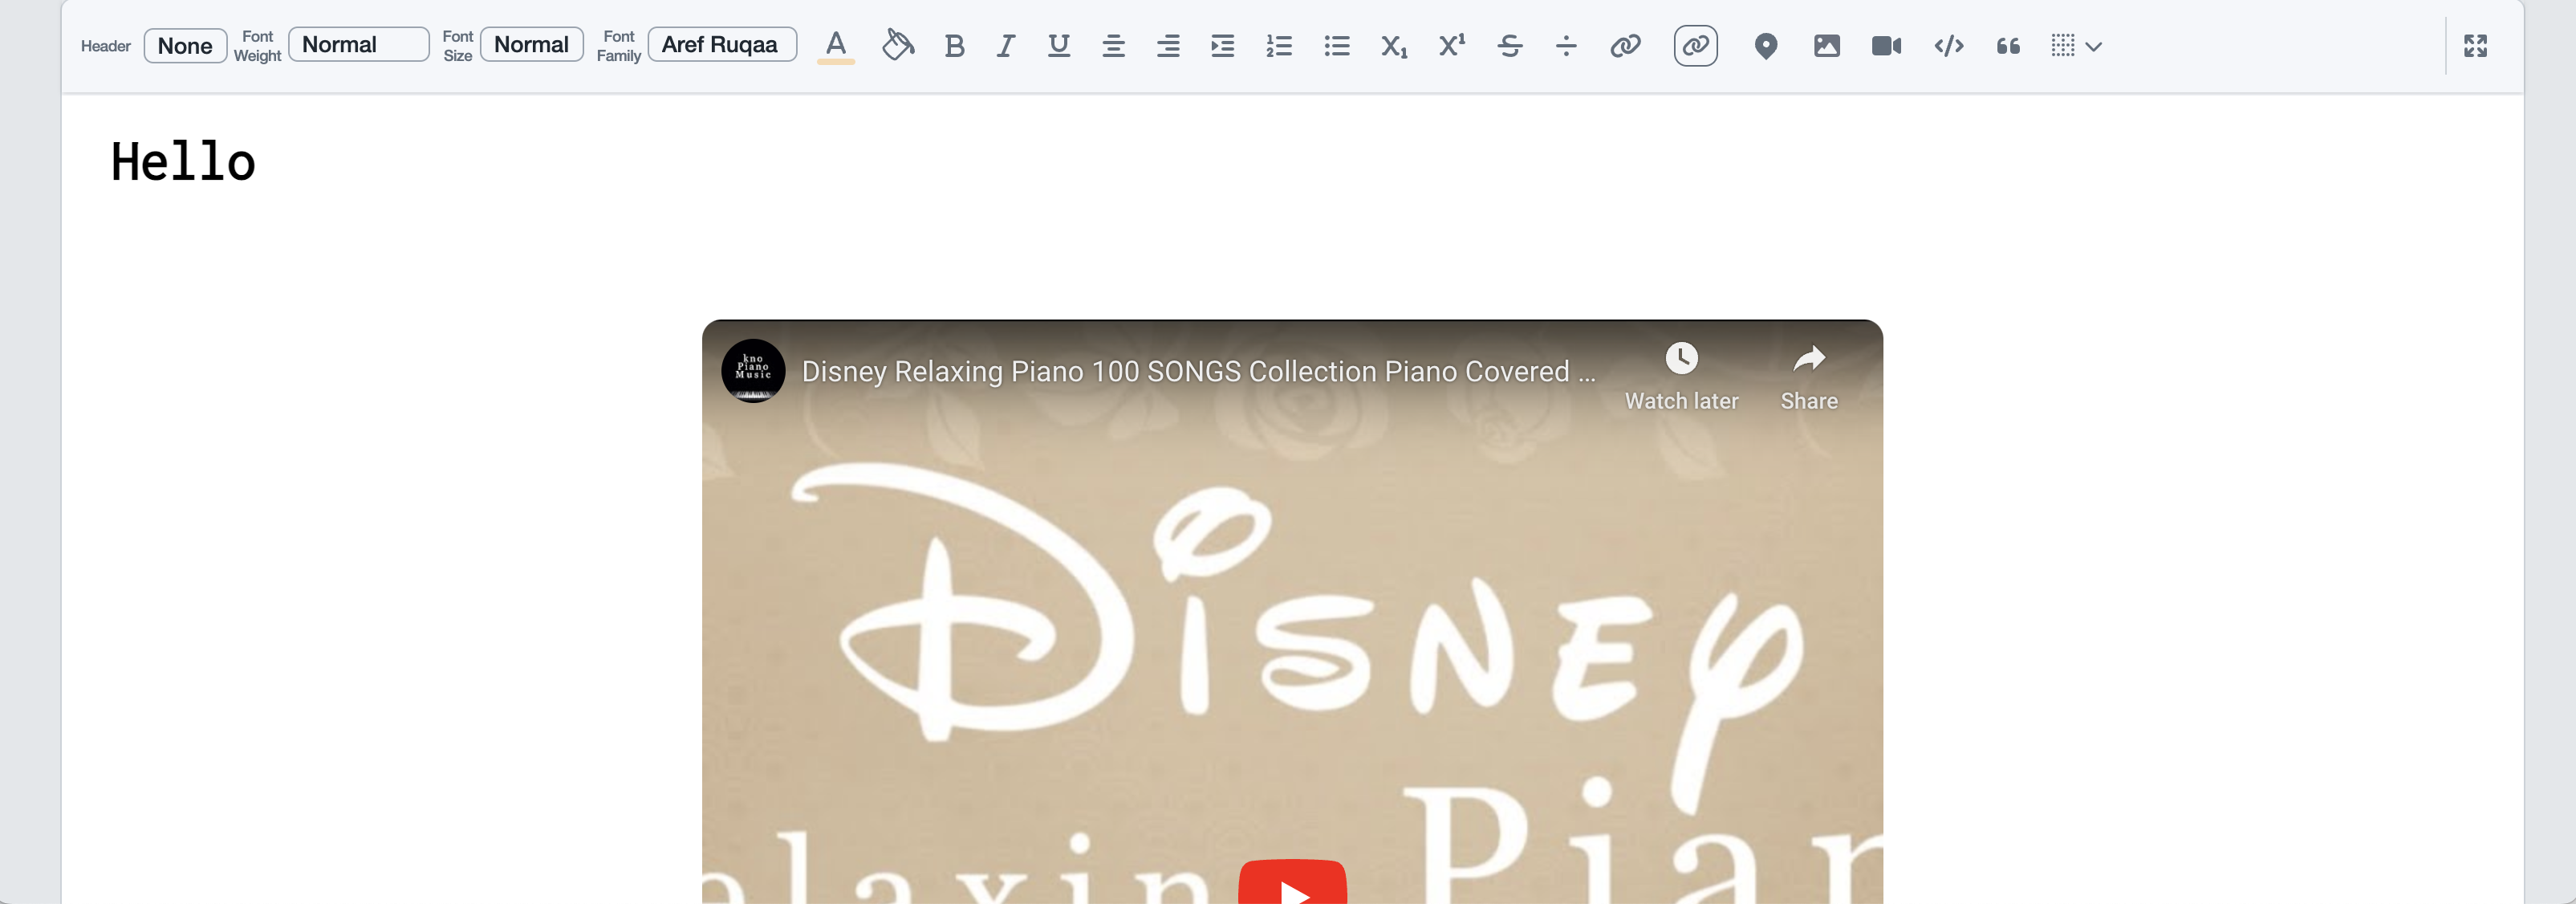Insert a location pin
The image size is (2576, 904).
pos(1765,46)
